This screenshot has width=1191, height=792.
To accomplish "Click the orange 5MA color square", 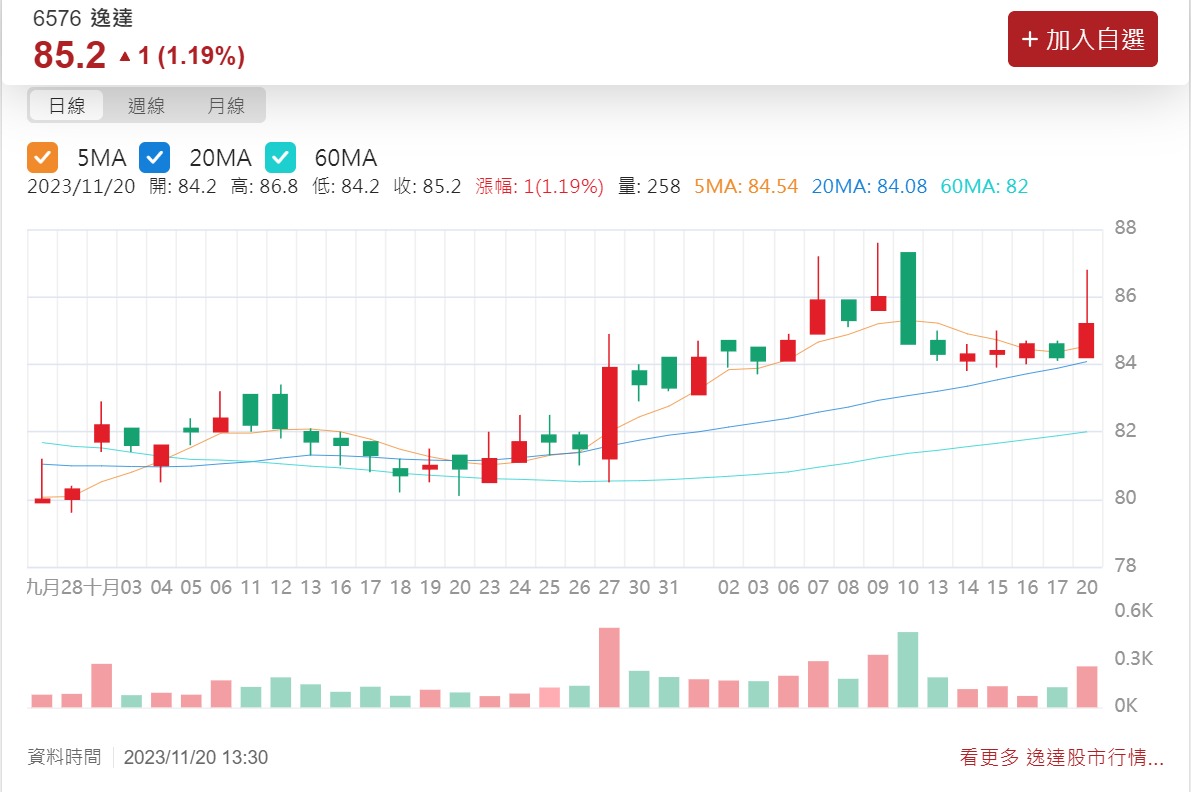I will point(43,157).
